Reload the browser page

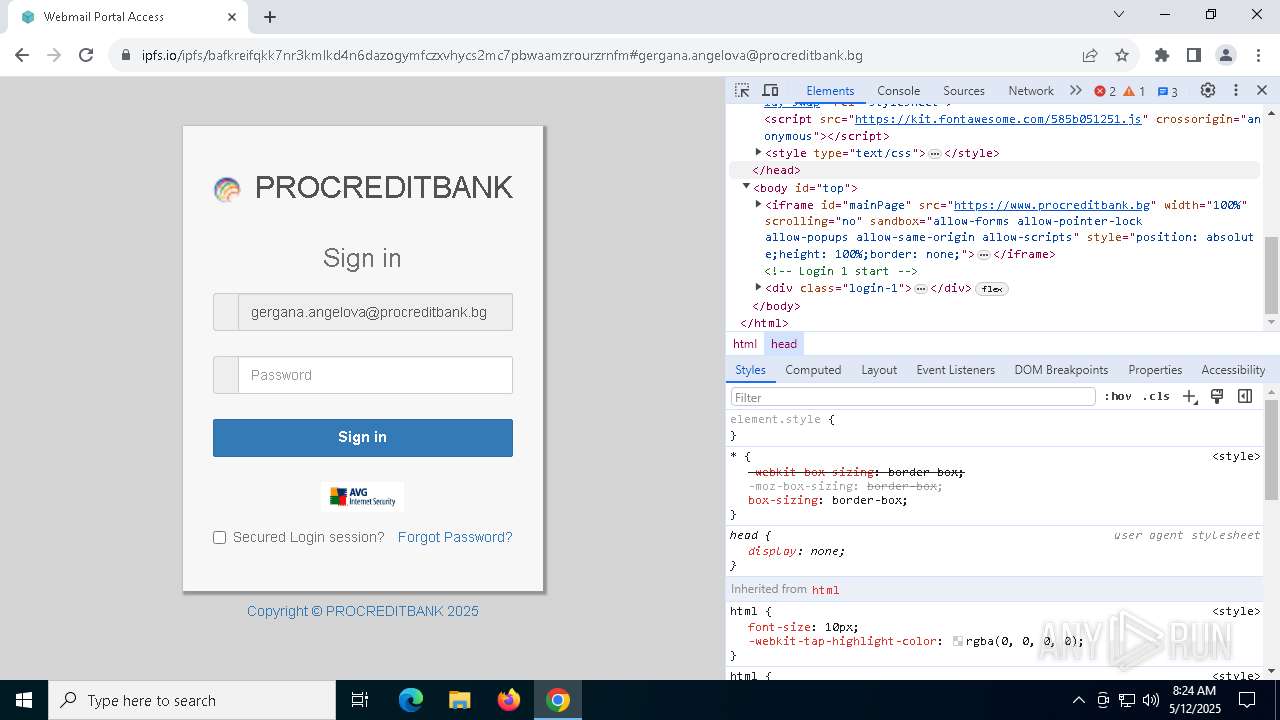point(86,56)
